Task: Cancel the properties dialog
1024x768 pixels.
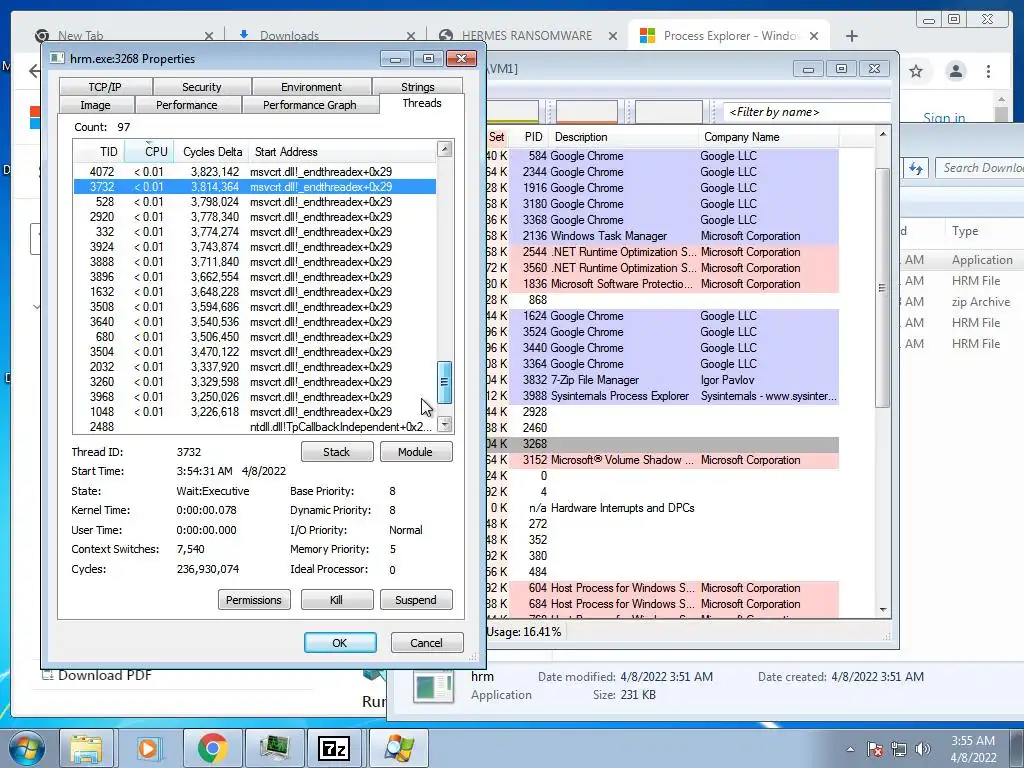Action: click(427, 643)
